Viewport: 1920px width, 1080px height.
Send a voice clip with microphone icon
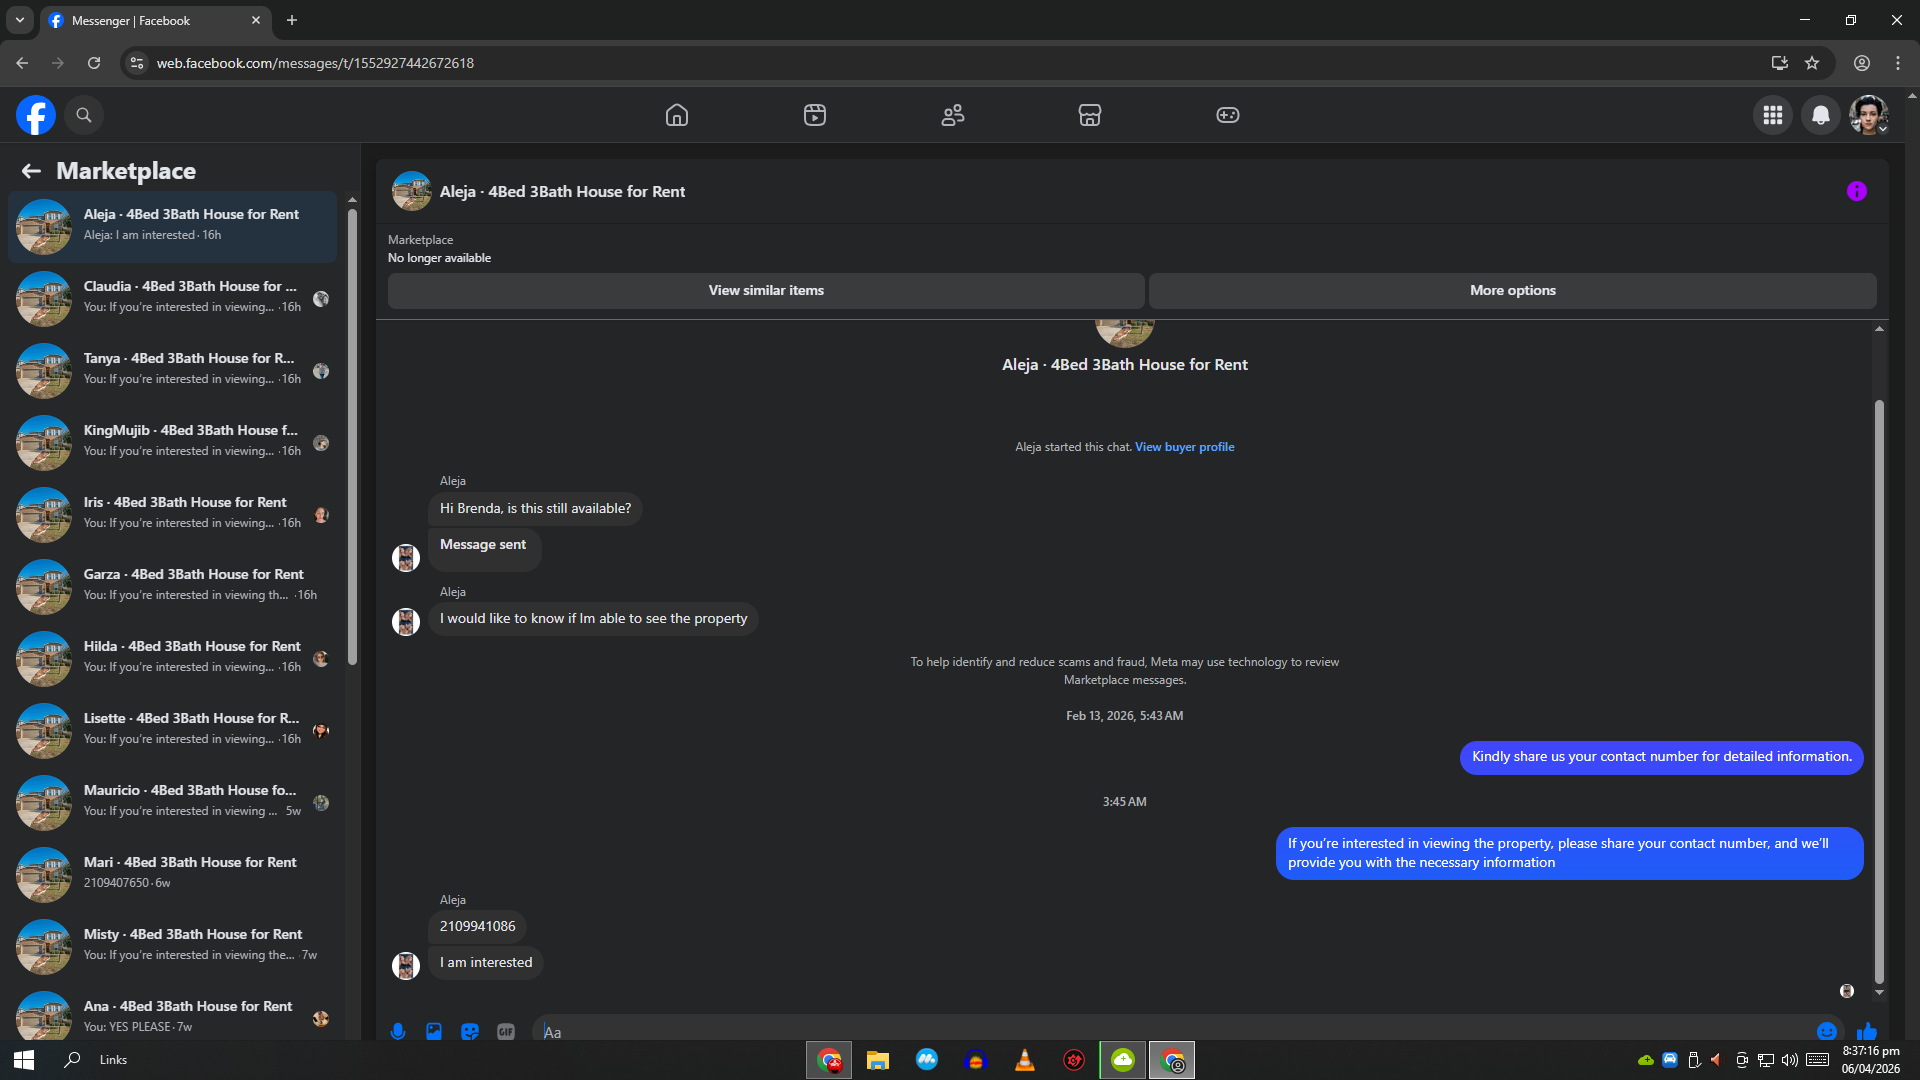click(398, 1031)
